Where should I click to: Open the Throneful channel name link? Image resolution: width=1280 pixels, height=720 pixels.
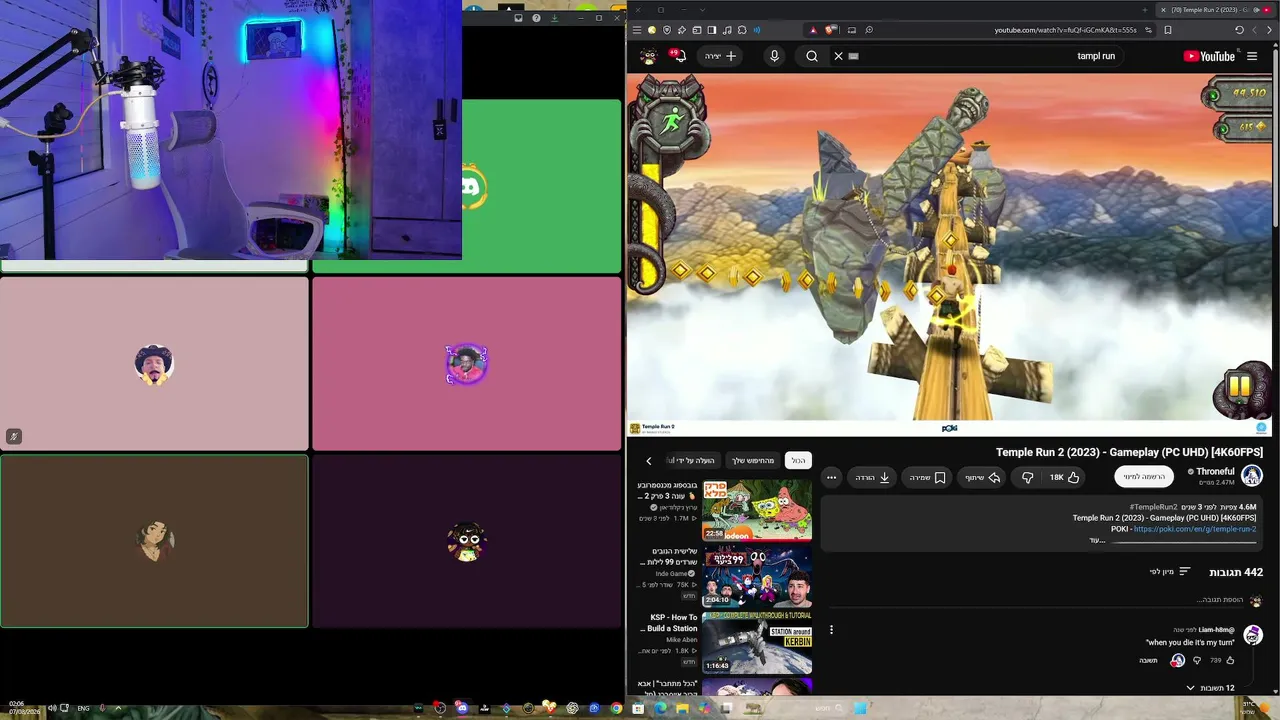click(1215, 472)
